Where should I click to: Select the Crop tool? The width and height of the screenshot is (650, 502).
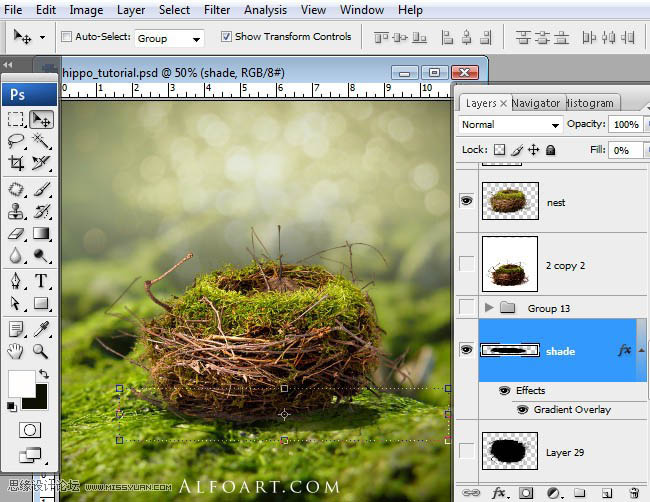tap(16, 163)
